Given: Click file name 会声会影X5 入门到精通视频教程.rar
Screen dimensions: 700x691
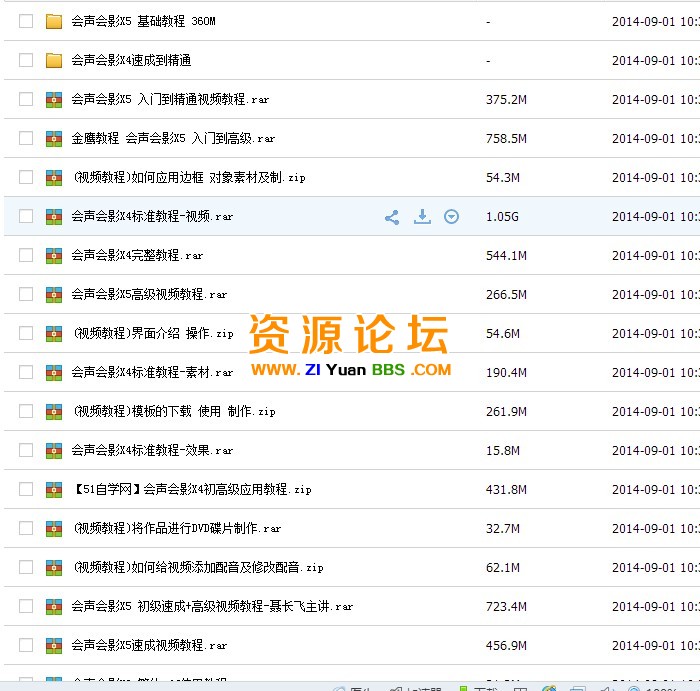Looking at the screenshot, I should (170, 99).
